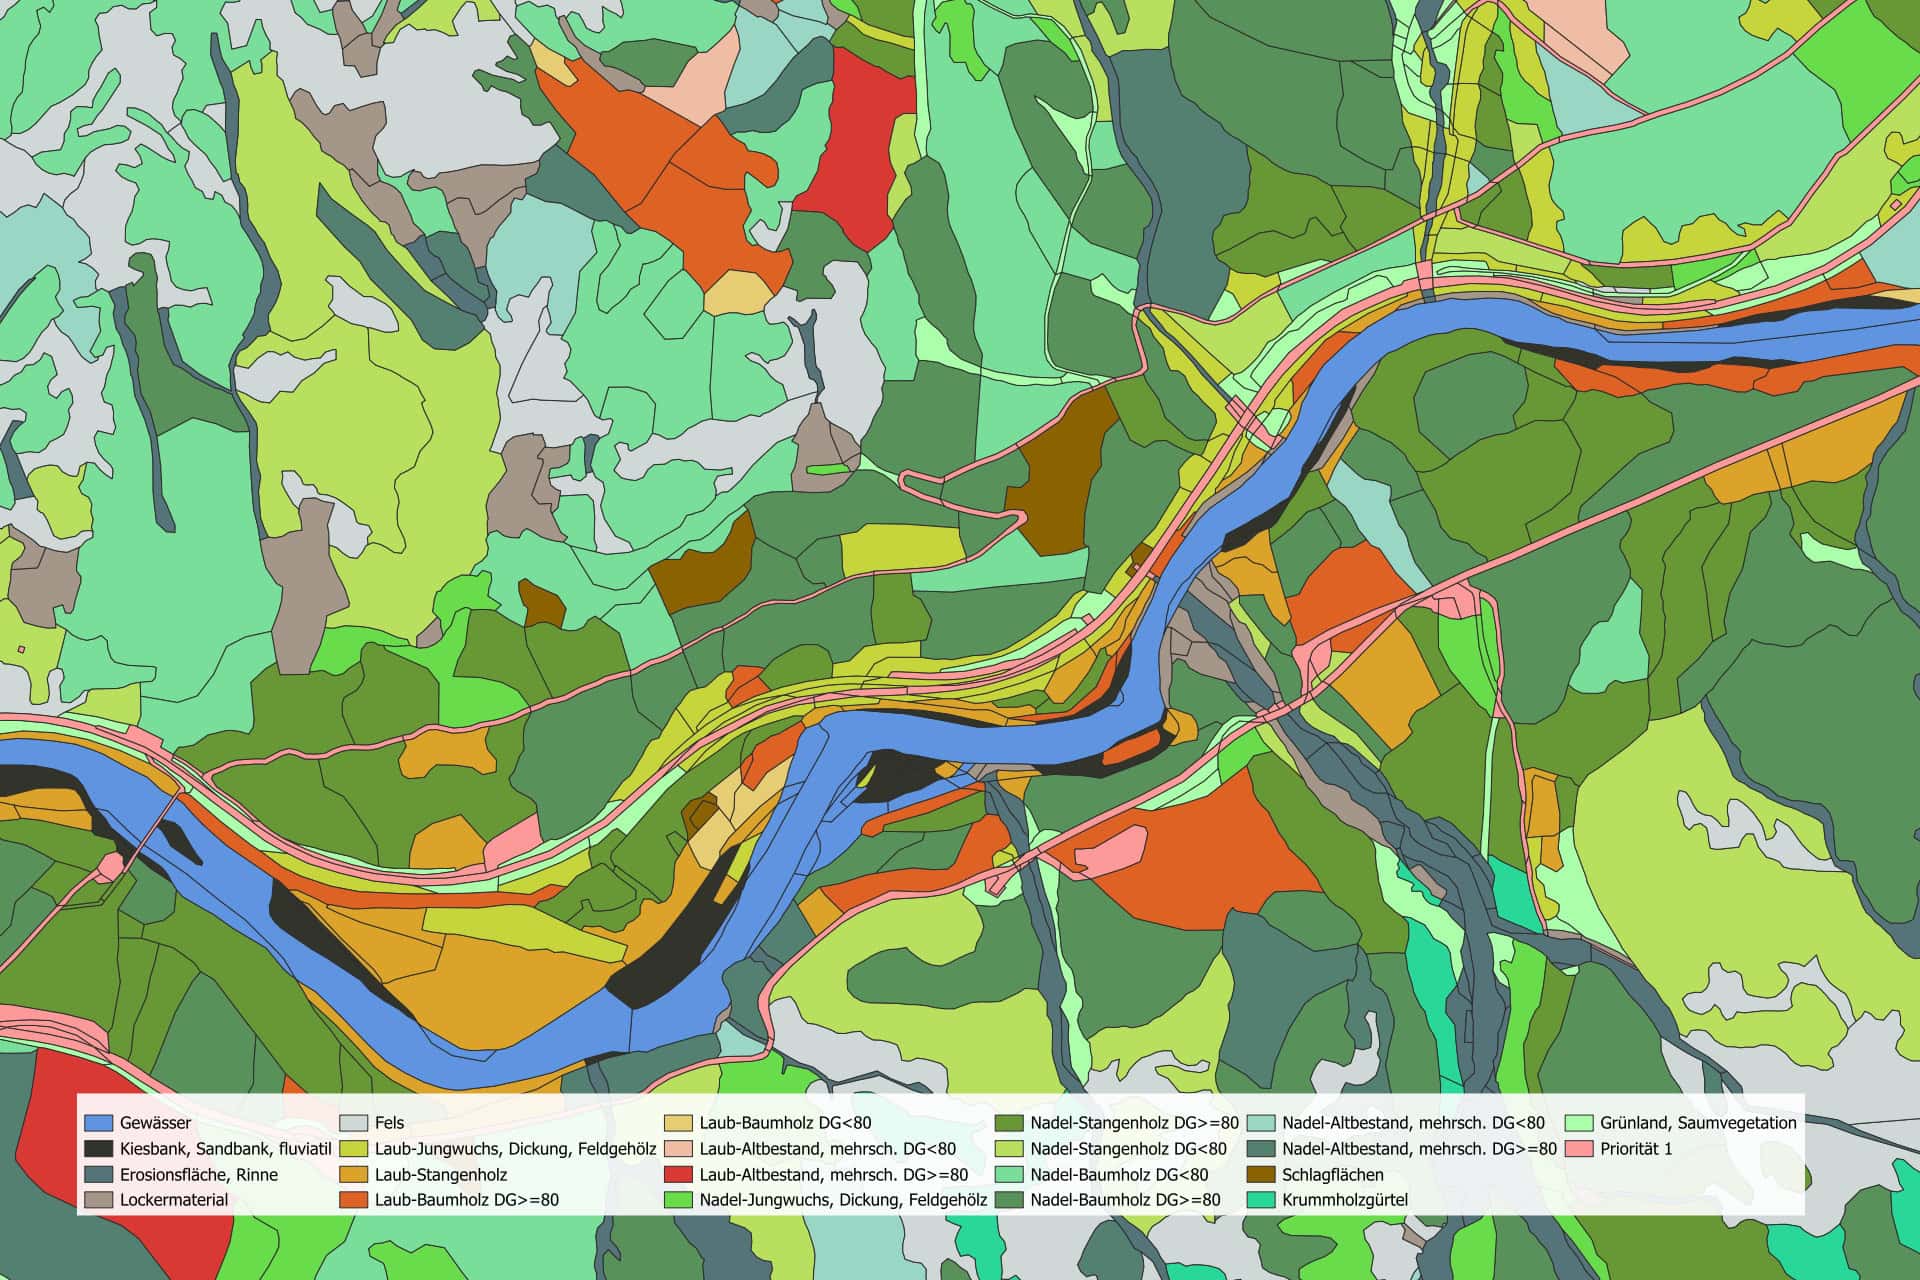Screen dimensions: 1920x1280
Task: Click the Erosionsfläche, Rinne legend swatch
Action: point(98,1175)
